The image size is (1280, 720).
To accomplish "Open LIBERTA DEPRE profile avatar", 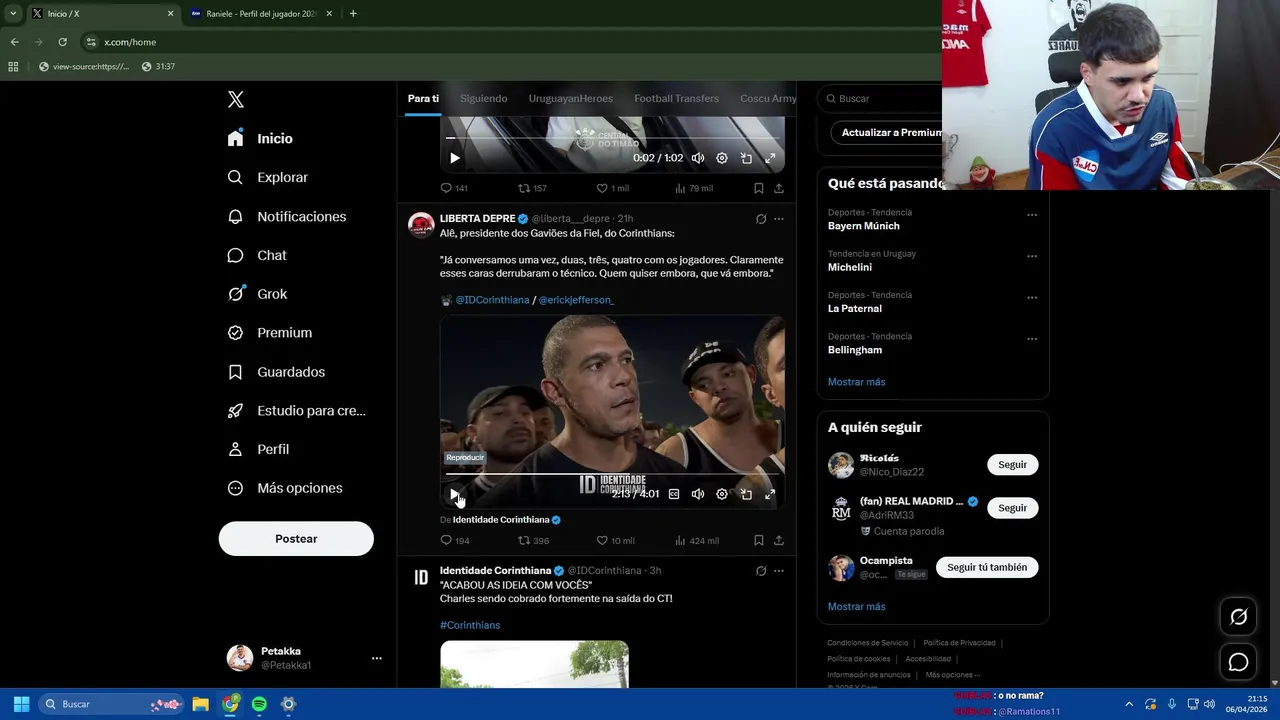I will tap(421, 224).
